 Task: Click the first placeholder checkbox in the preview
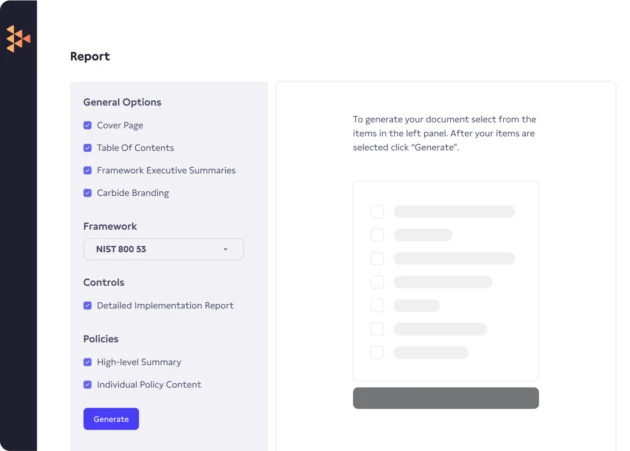coord(377,212)
